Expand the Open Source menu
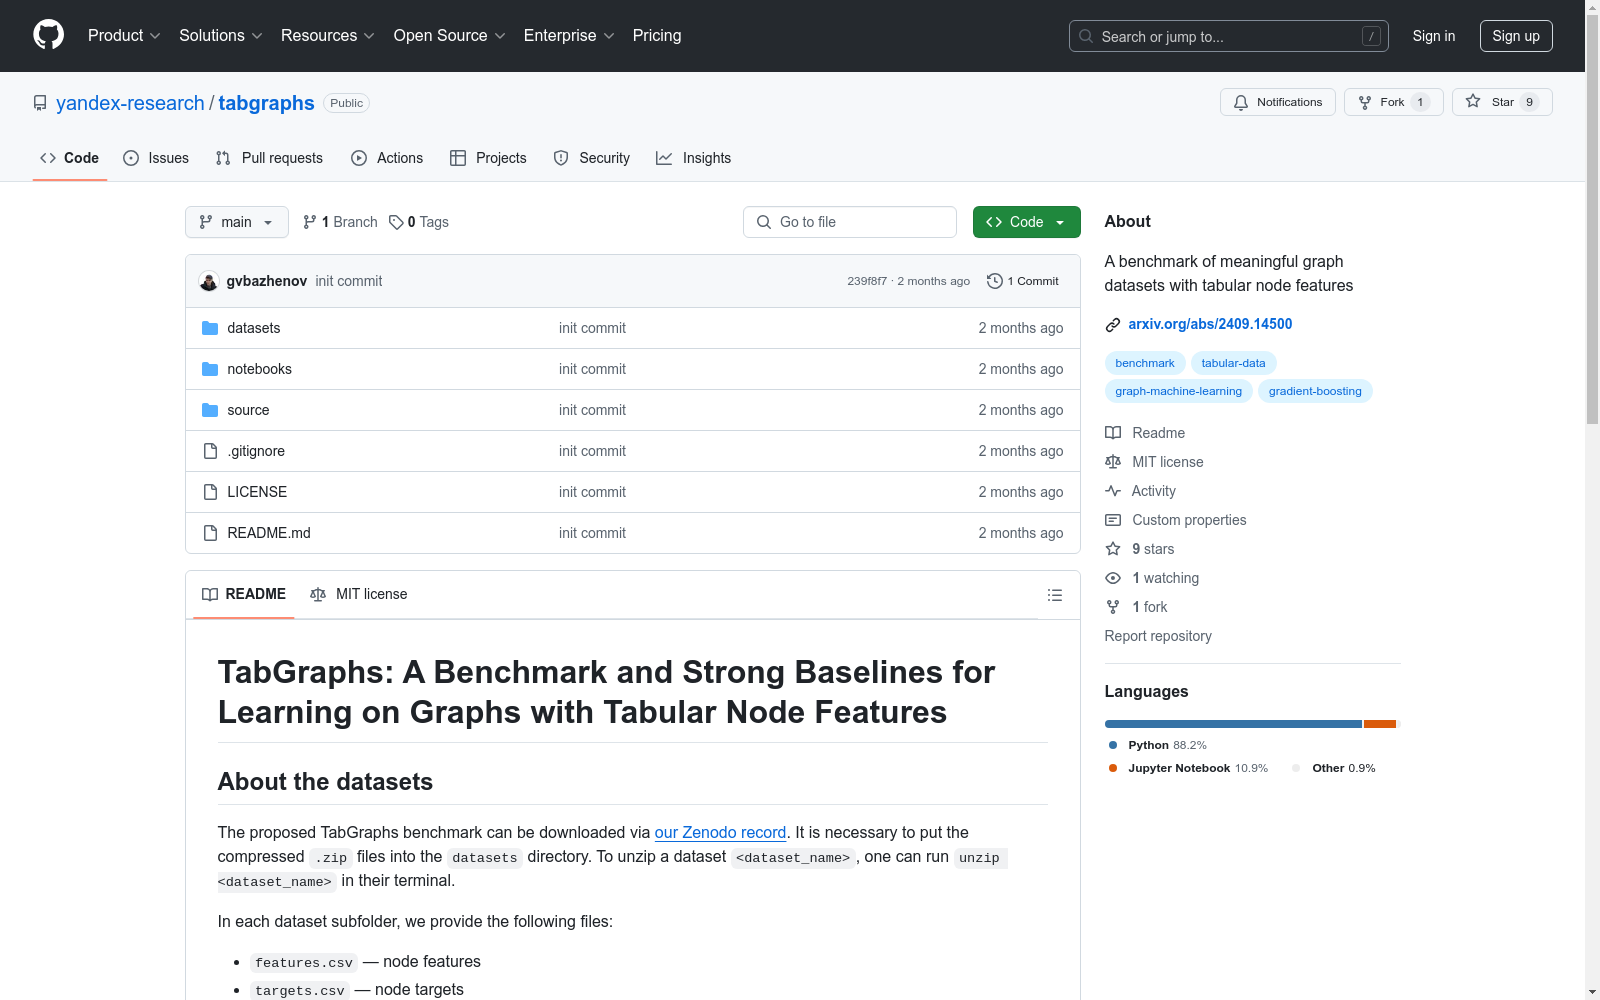The height and width of the screenshot is (1000, 1600). 450,35
